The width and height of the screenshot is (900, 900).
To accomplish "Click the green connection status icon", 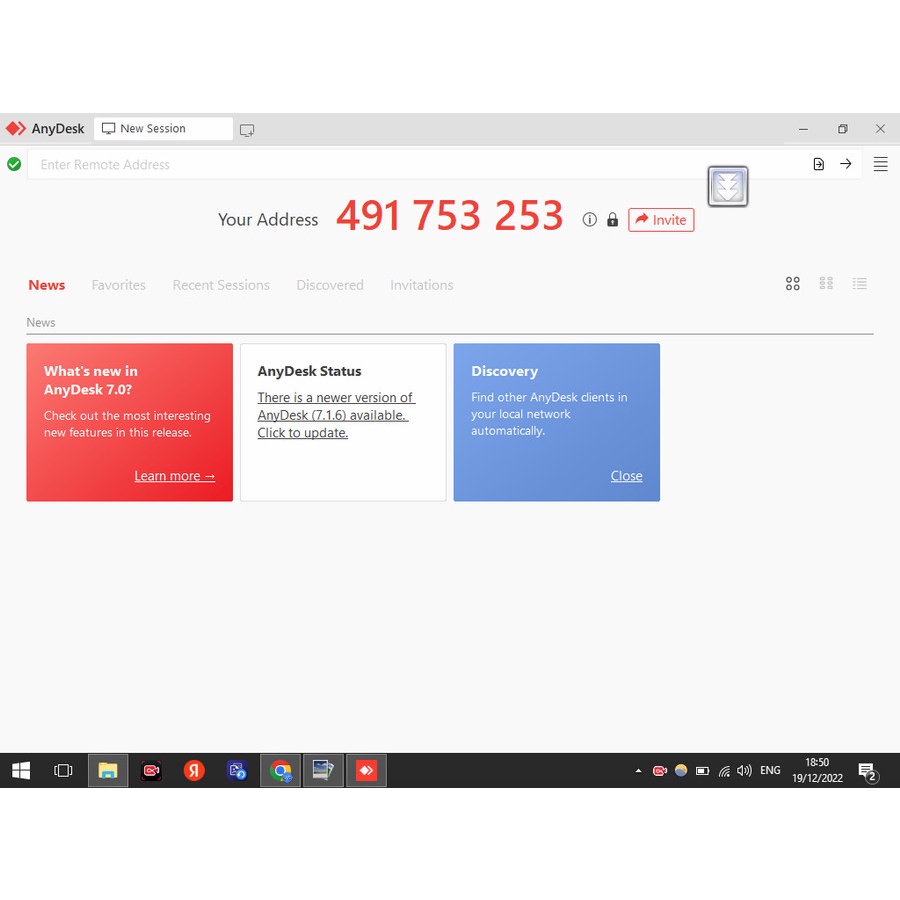I will coord(14,165).
